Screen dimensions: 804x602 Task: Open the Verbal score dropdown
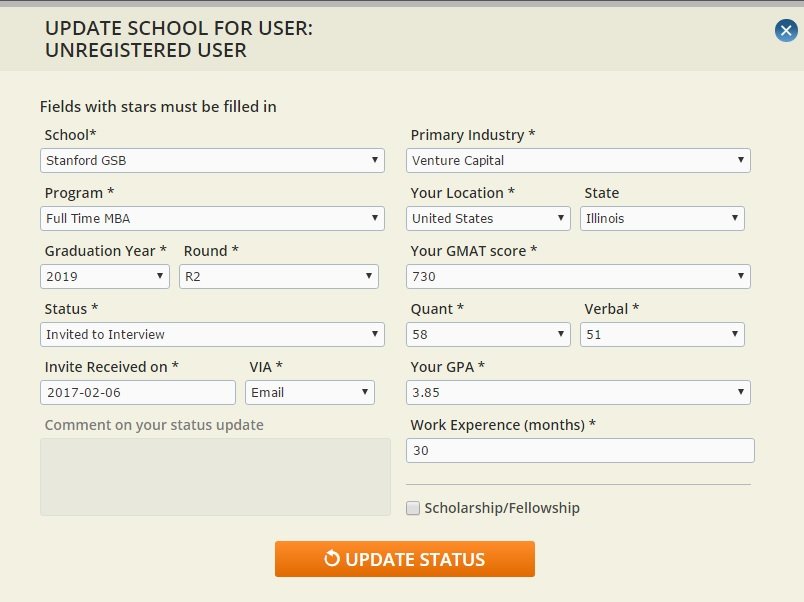(662, 334)
